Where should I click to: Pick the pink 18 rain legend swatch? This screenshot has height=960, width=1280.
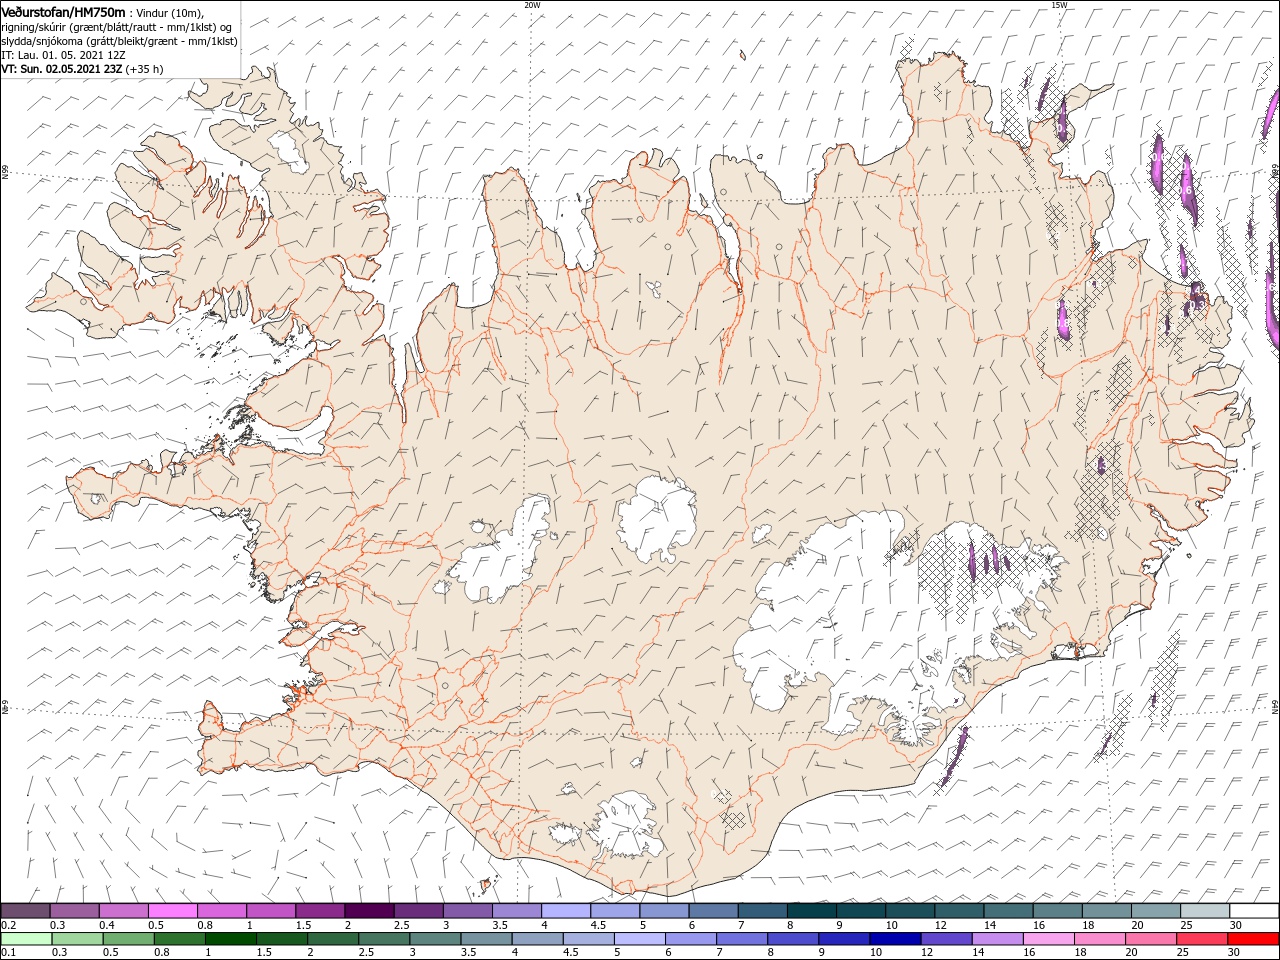pos(1098,939)
